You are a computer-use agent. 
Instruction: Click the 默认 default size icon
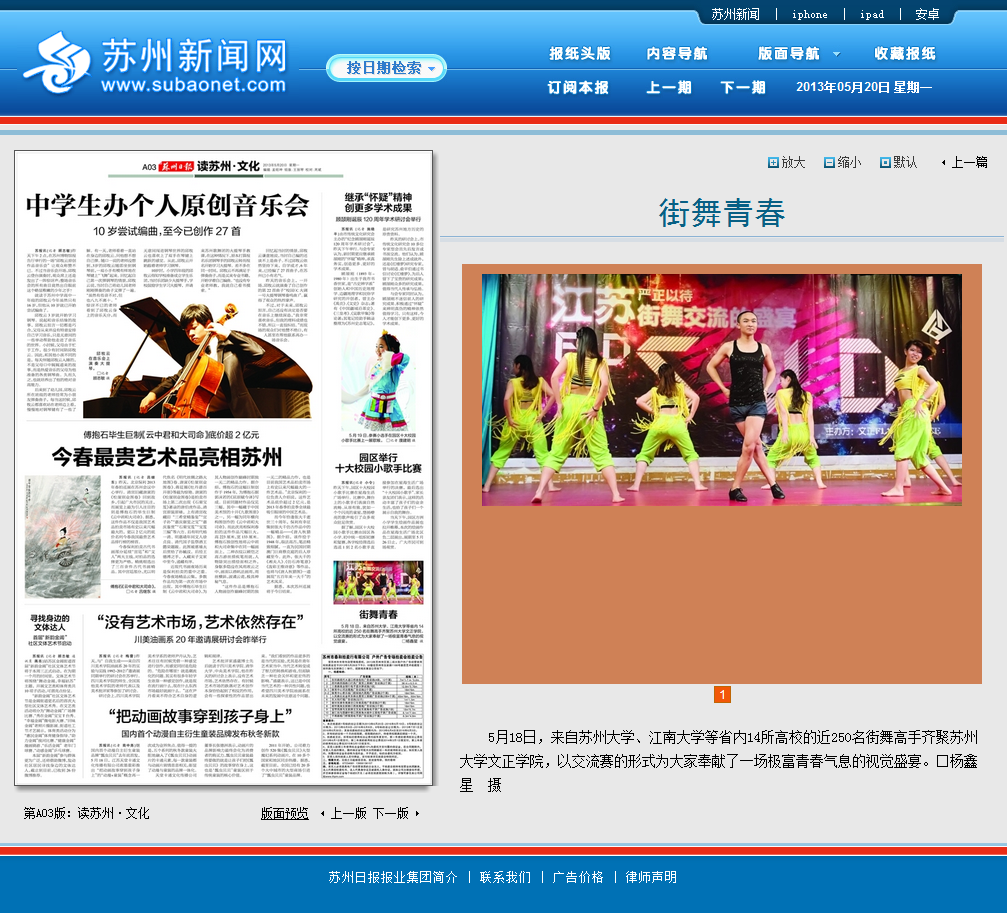pyautogui.click(x=885, y=163)
